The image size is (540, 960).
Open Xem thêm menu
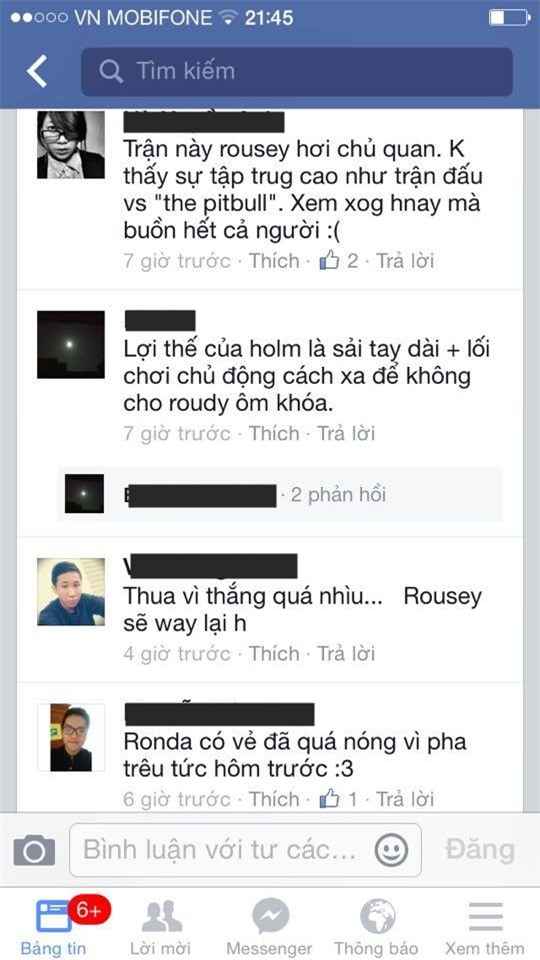click(x=485, y=927)
